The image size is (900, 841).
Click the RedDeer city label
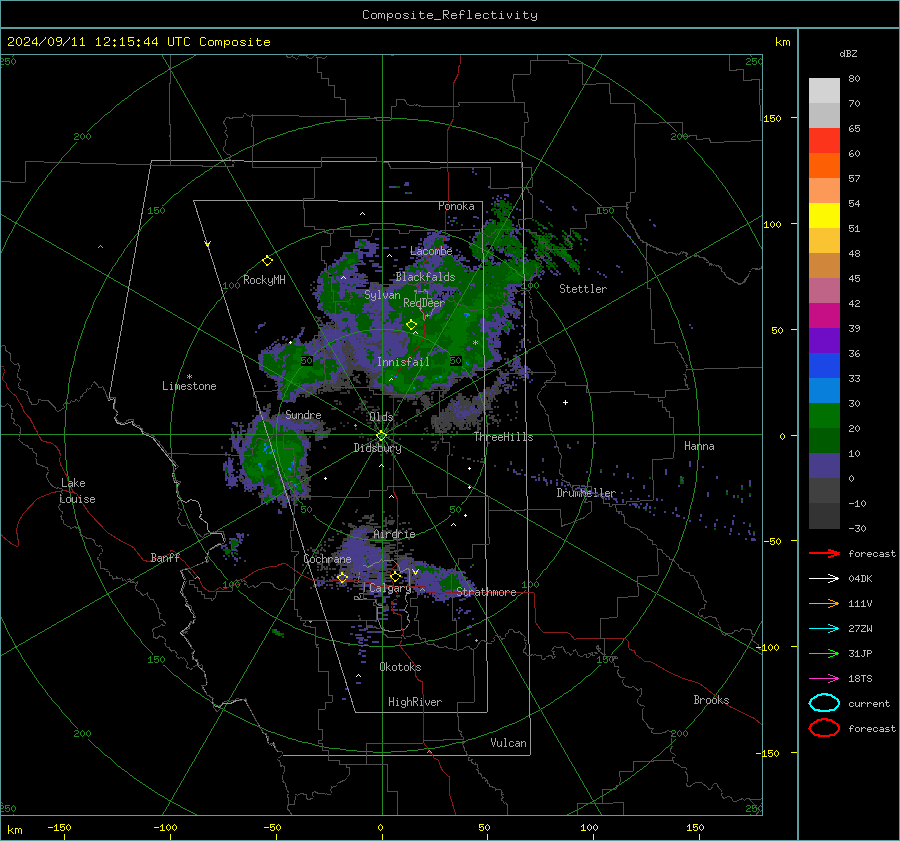click(x=424, y=303)
